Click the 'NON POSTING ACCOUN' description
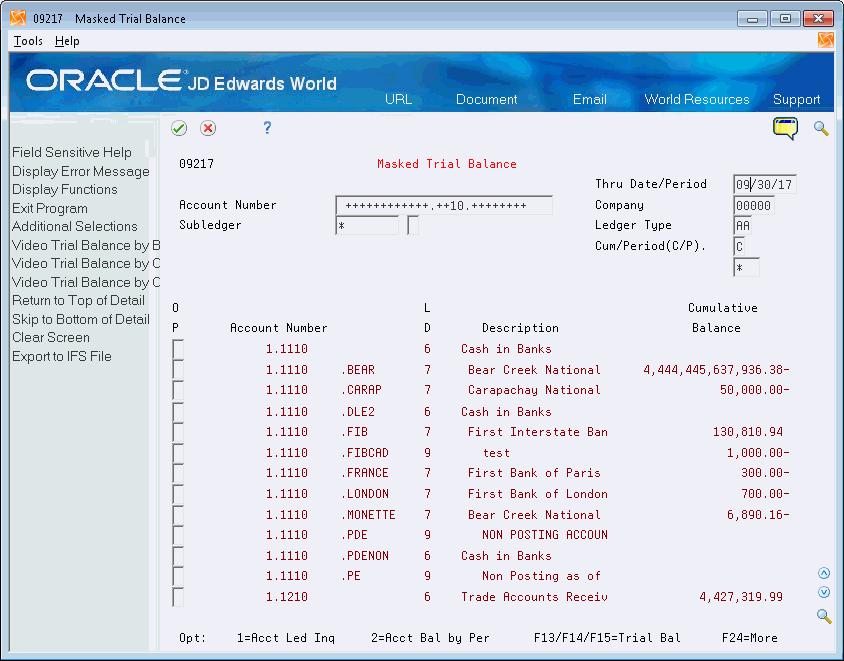The width and height of the screenshot is (844, 661). click(x=545, y=535)
